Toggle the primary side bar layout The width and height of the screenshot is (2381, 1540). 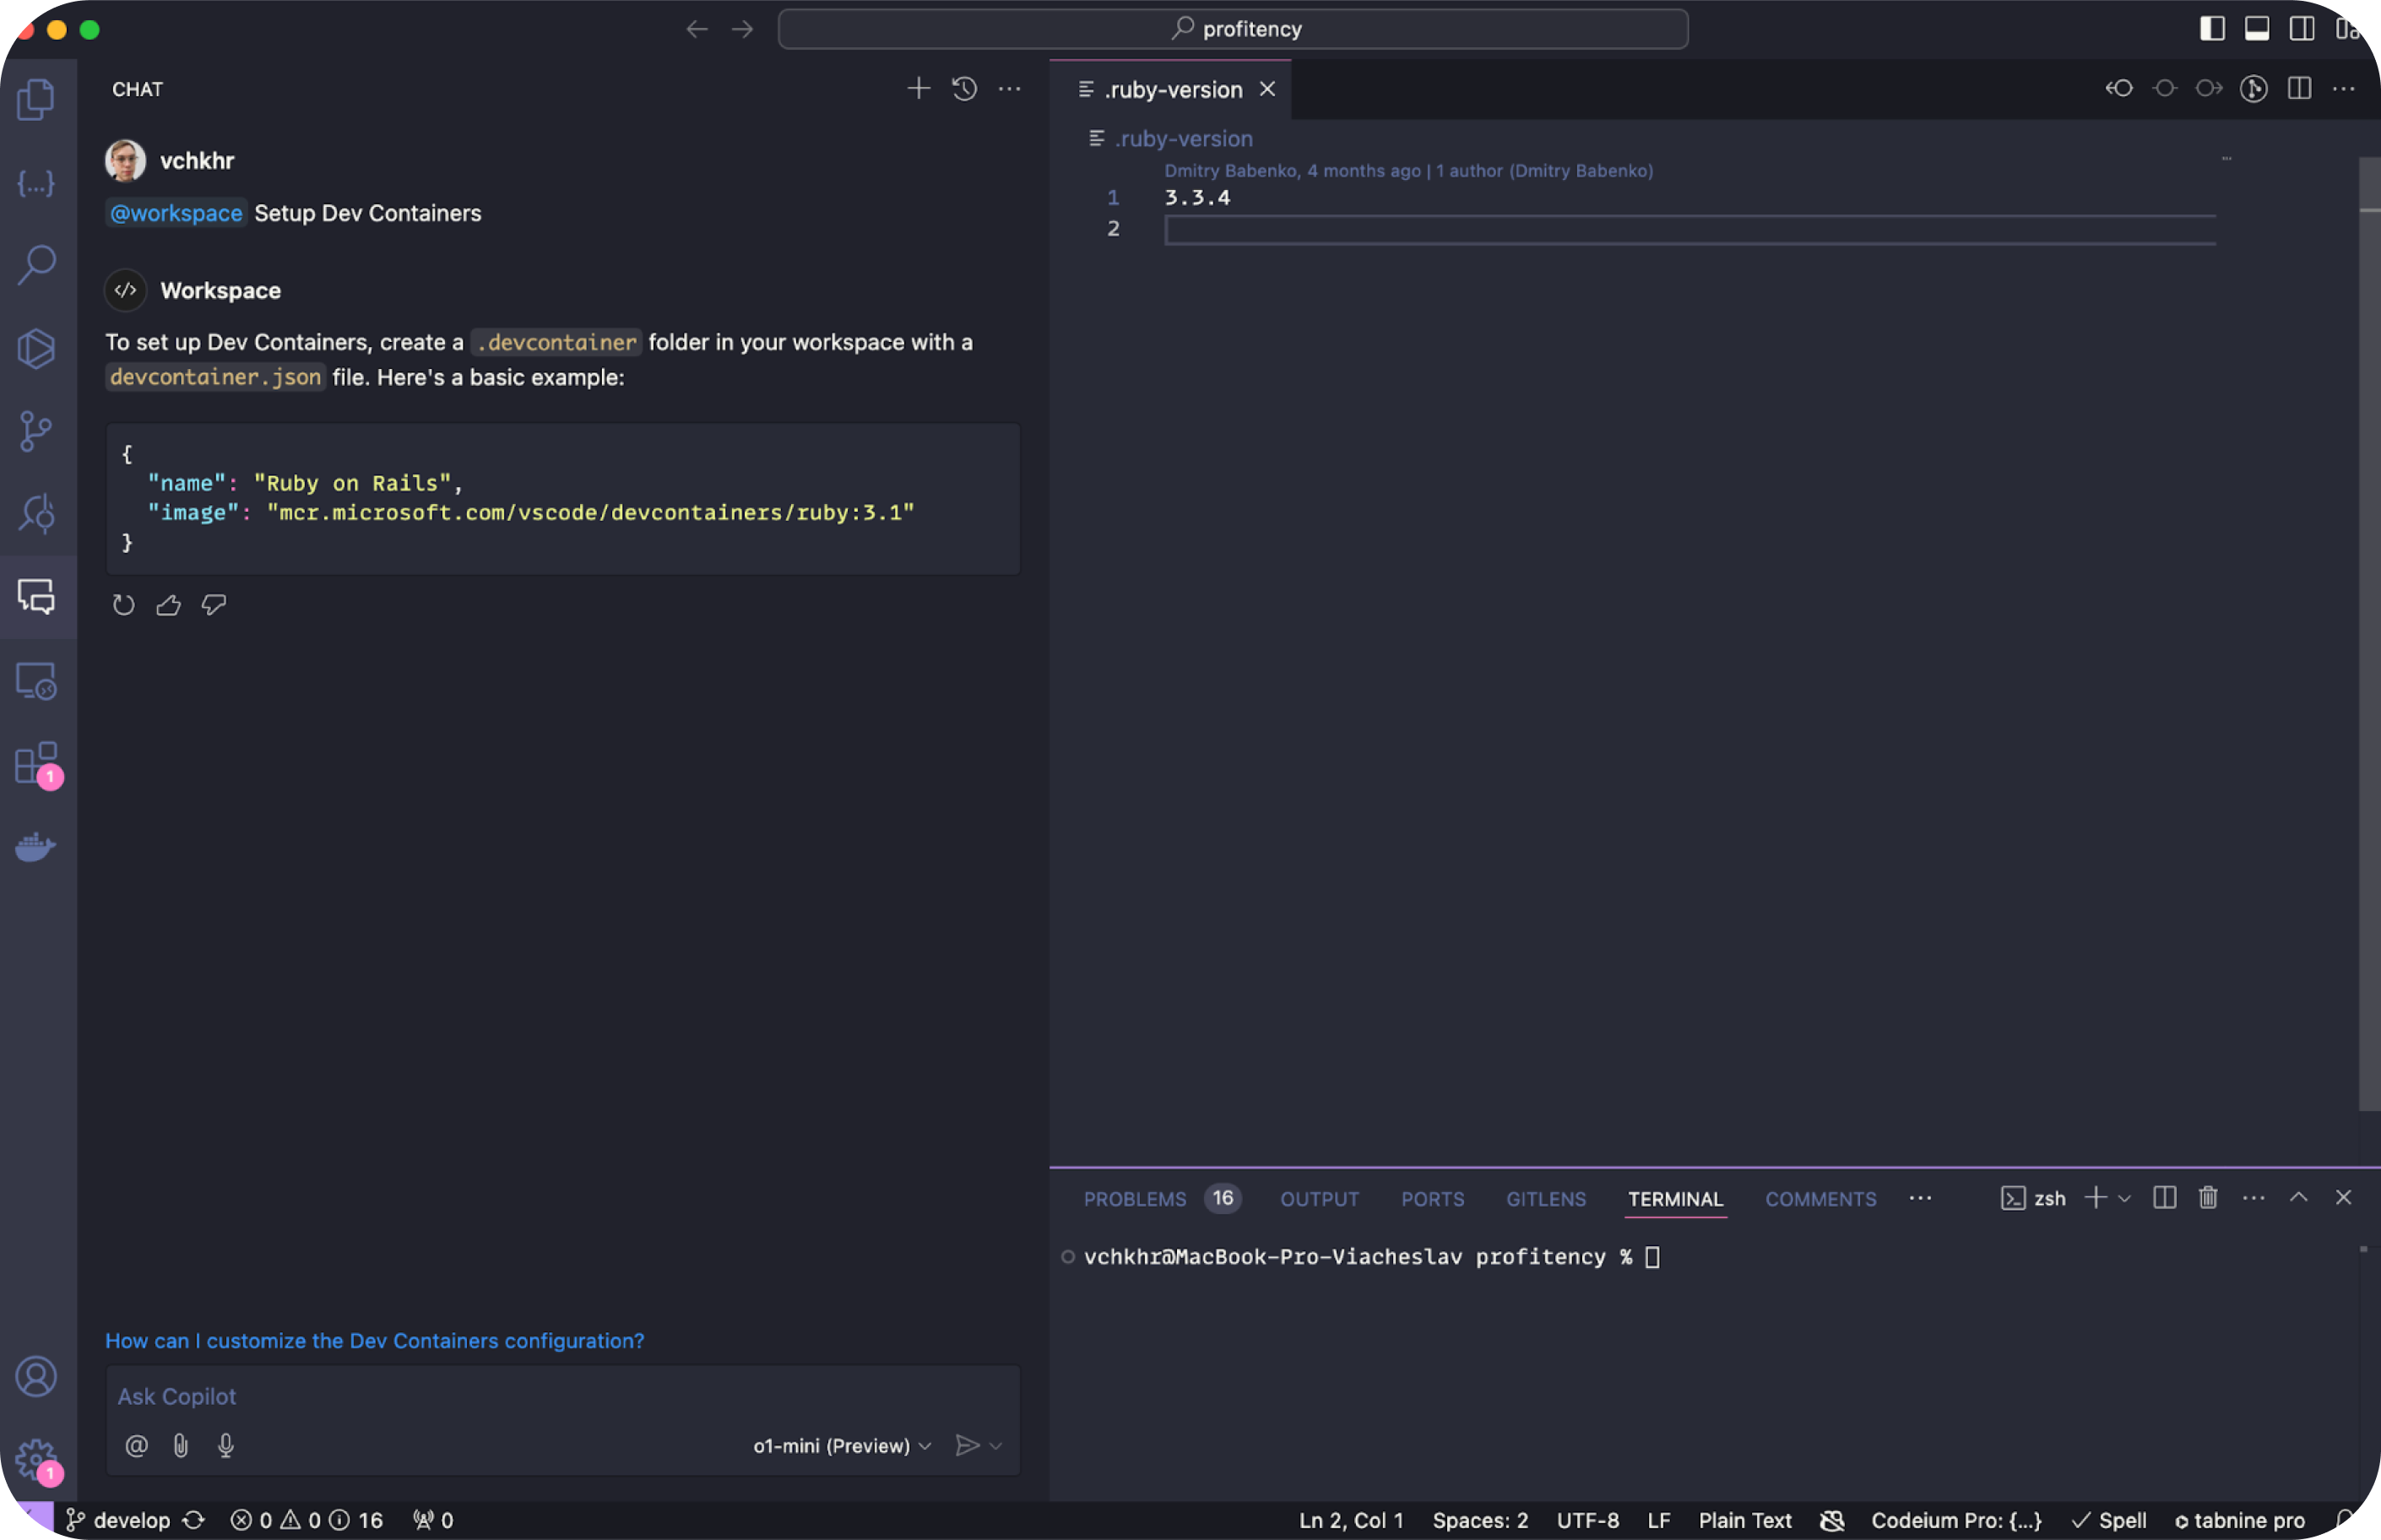point(2212,29)
